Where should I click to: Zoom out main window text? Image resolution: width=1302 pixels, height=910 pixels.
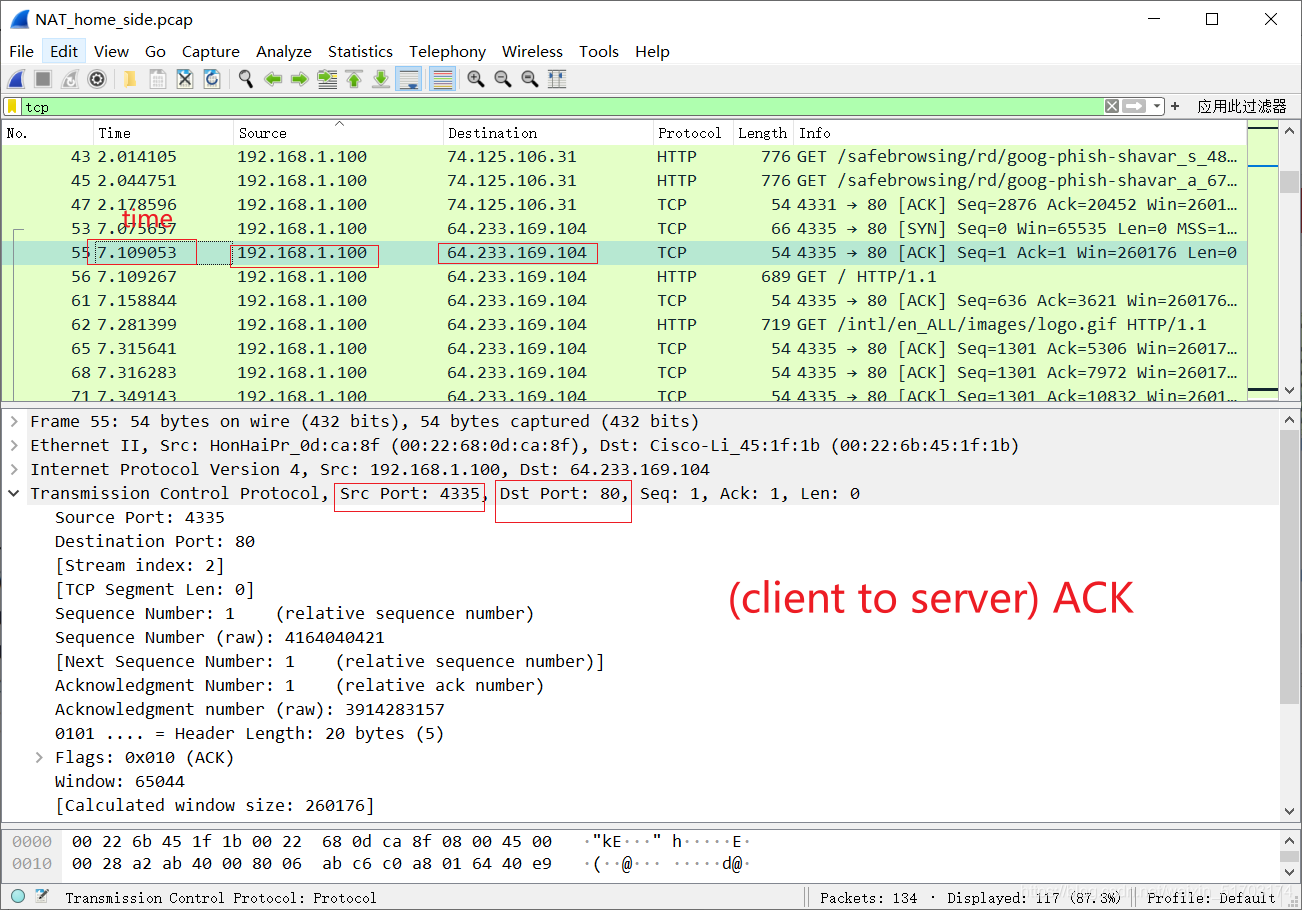[503, 79]
